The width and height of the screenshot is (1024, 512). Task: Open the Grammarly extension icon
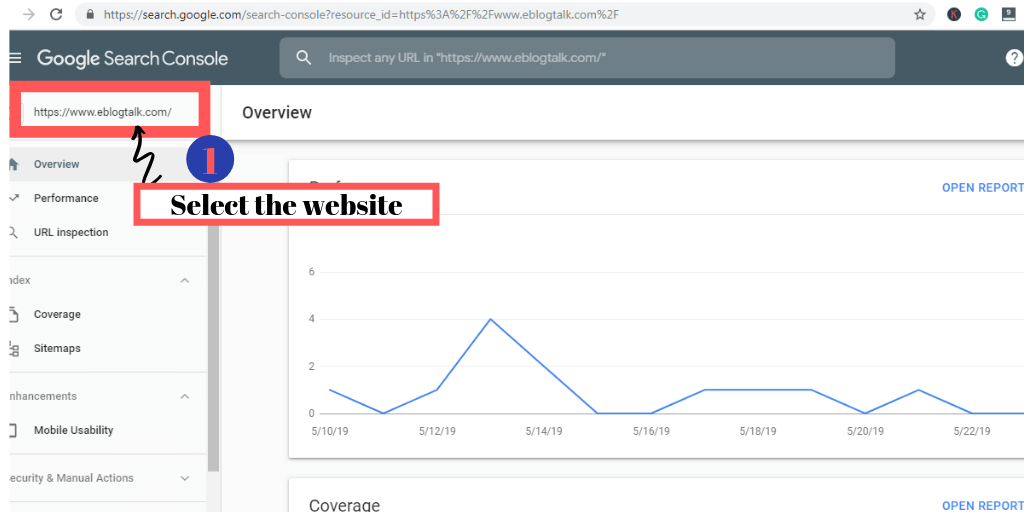(981, 14)
